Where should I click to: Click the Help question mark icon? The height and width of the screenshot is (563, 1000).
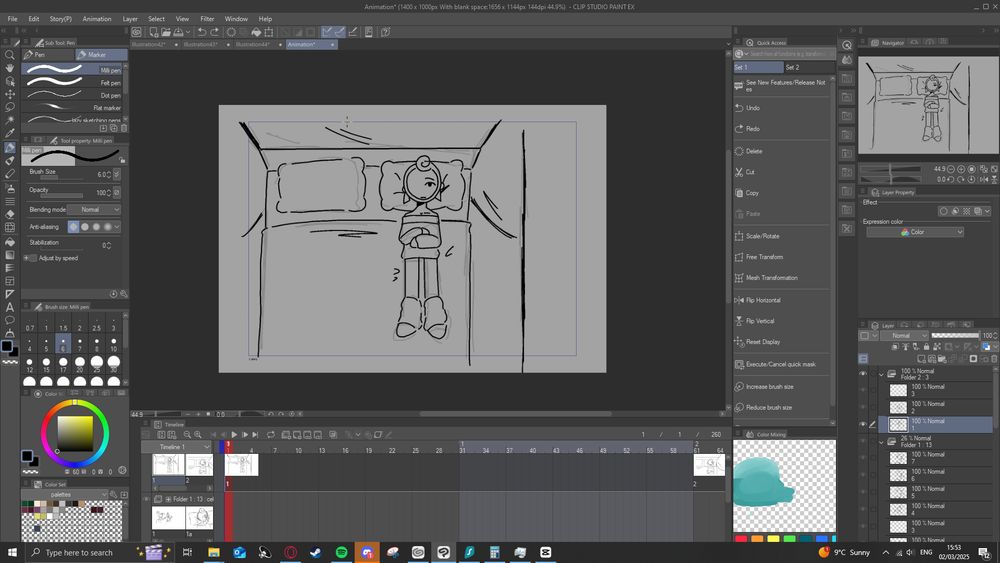pyautogui.click(x=385, y=32)
